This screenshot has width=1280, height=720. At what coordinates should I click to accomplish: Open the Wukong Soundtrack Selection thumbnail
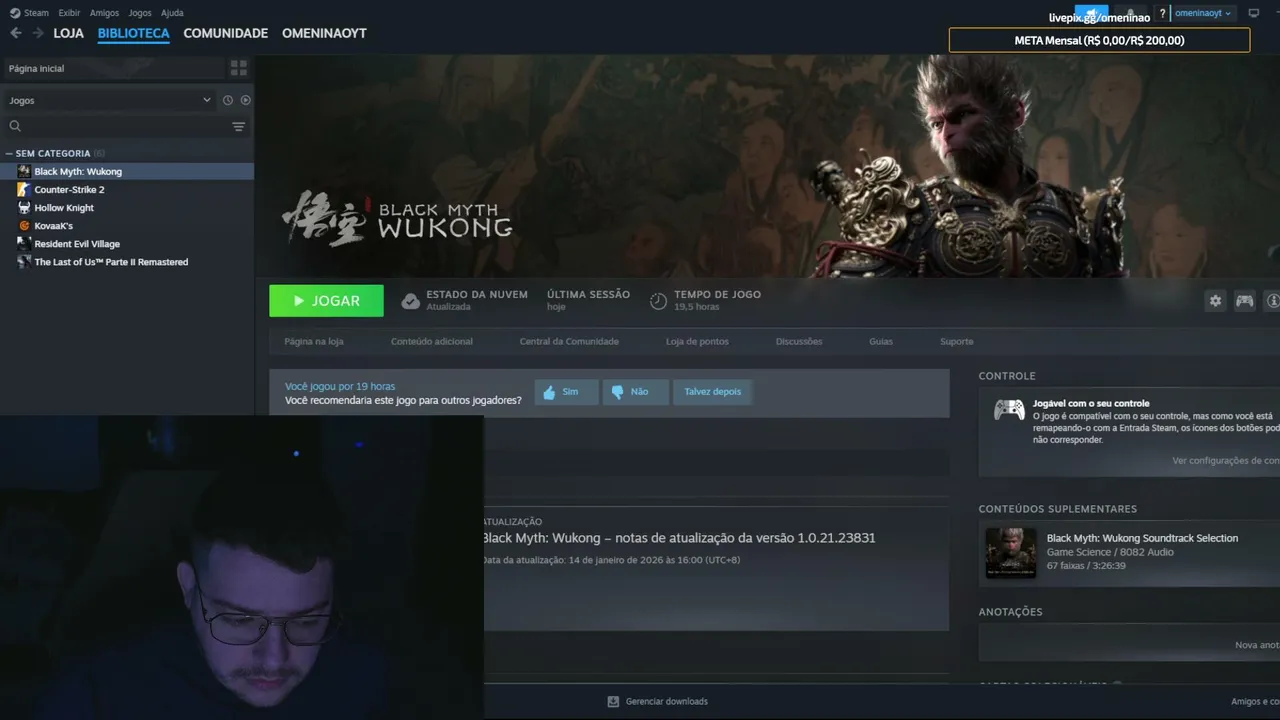click(1010, 553)
